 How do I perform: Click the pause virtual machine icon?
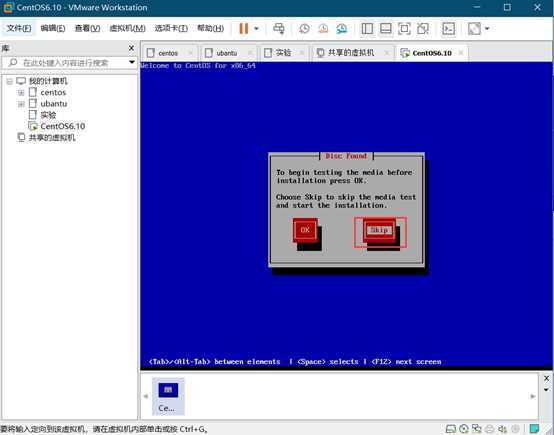[244, 28]
